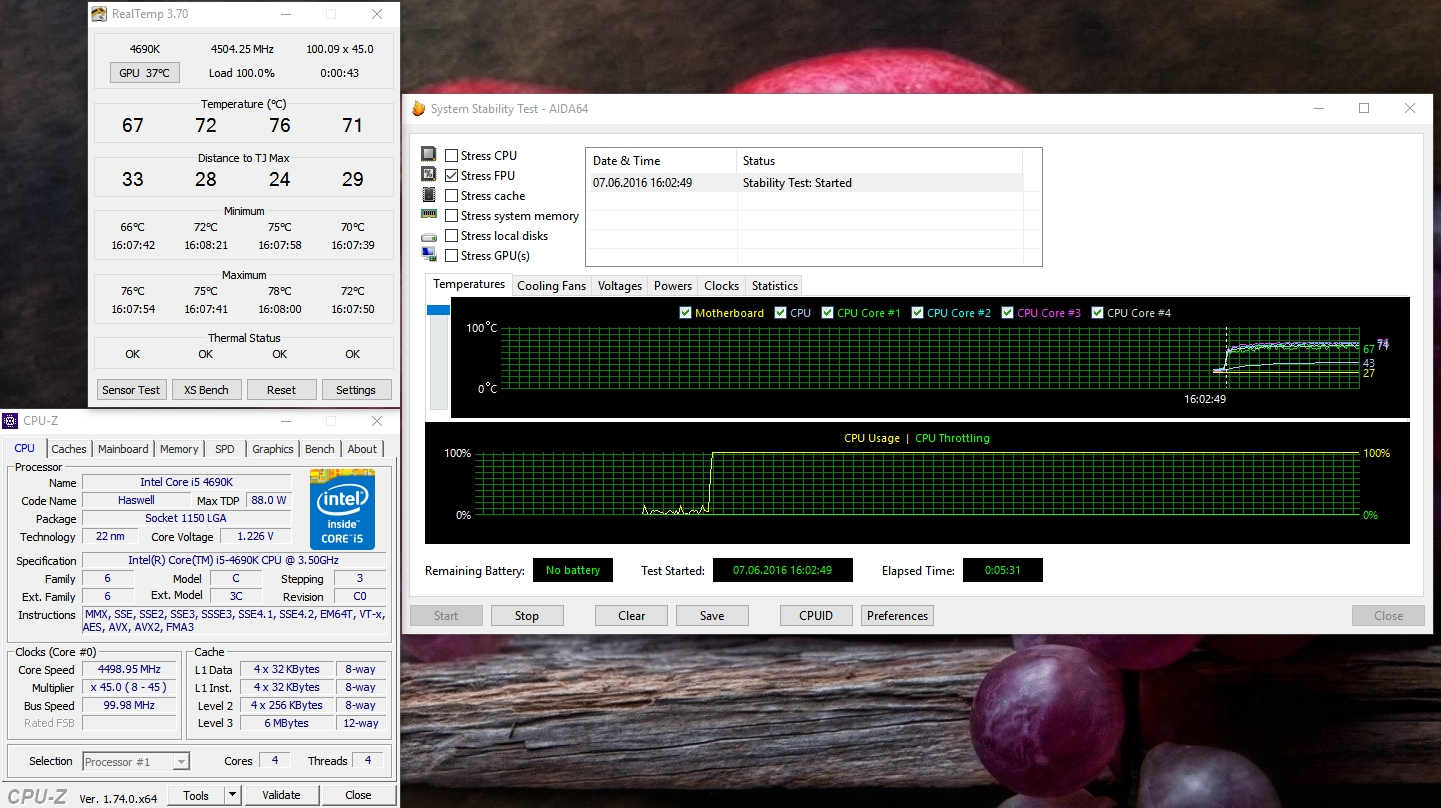The height and width of the screenshot is (808, 1441).
Task: Toggle the CPU Core #1 graph checkbox
Action: click(828, 313)
